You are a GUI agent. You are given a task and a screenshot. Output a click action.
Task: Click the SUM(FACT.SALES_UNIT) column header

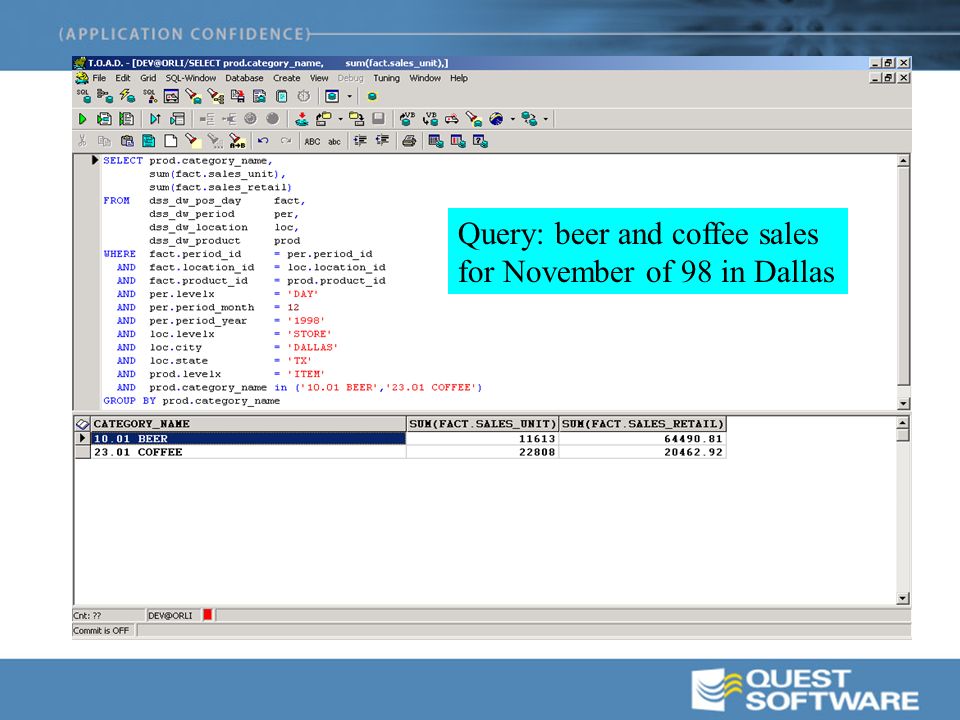click(x=482, y=424)
